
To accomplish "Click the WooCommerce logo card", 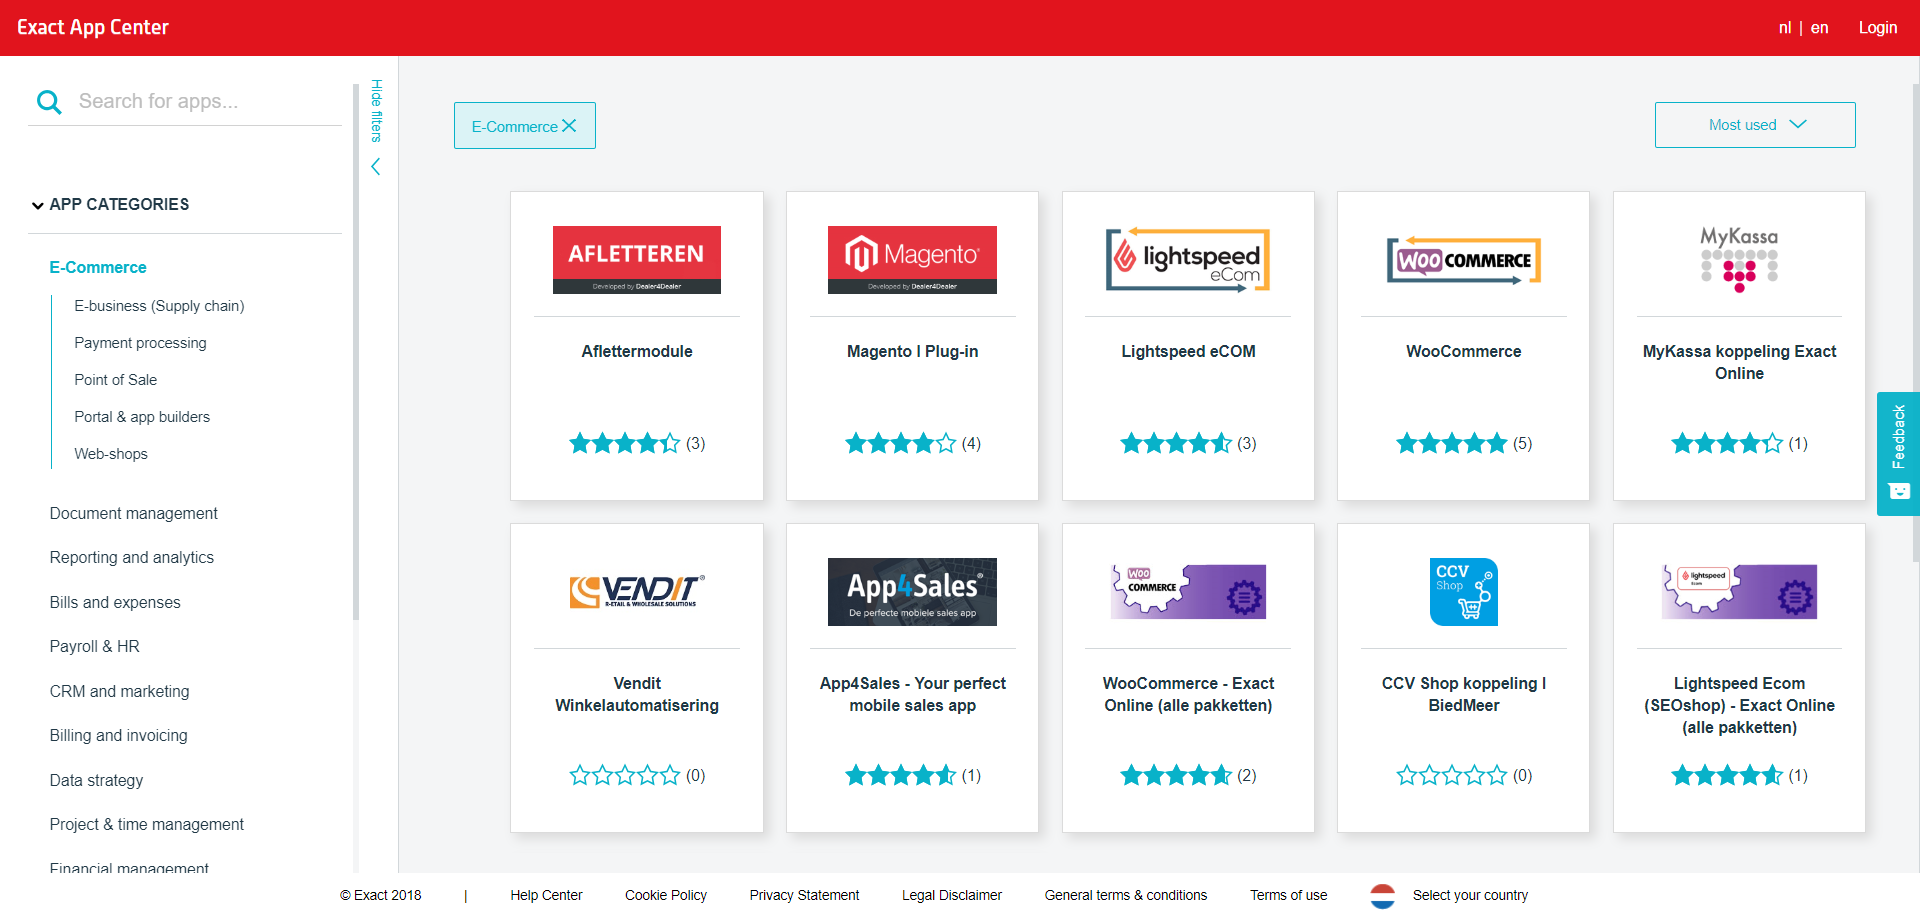I will pyautogui.click(x=1462, y=259).
